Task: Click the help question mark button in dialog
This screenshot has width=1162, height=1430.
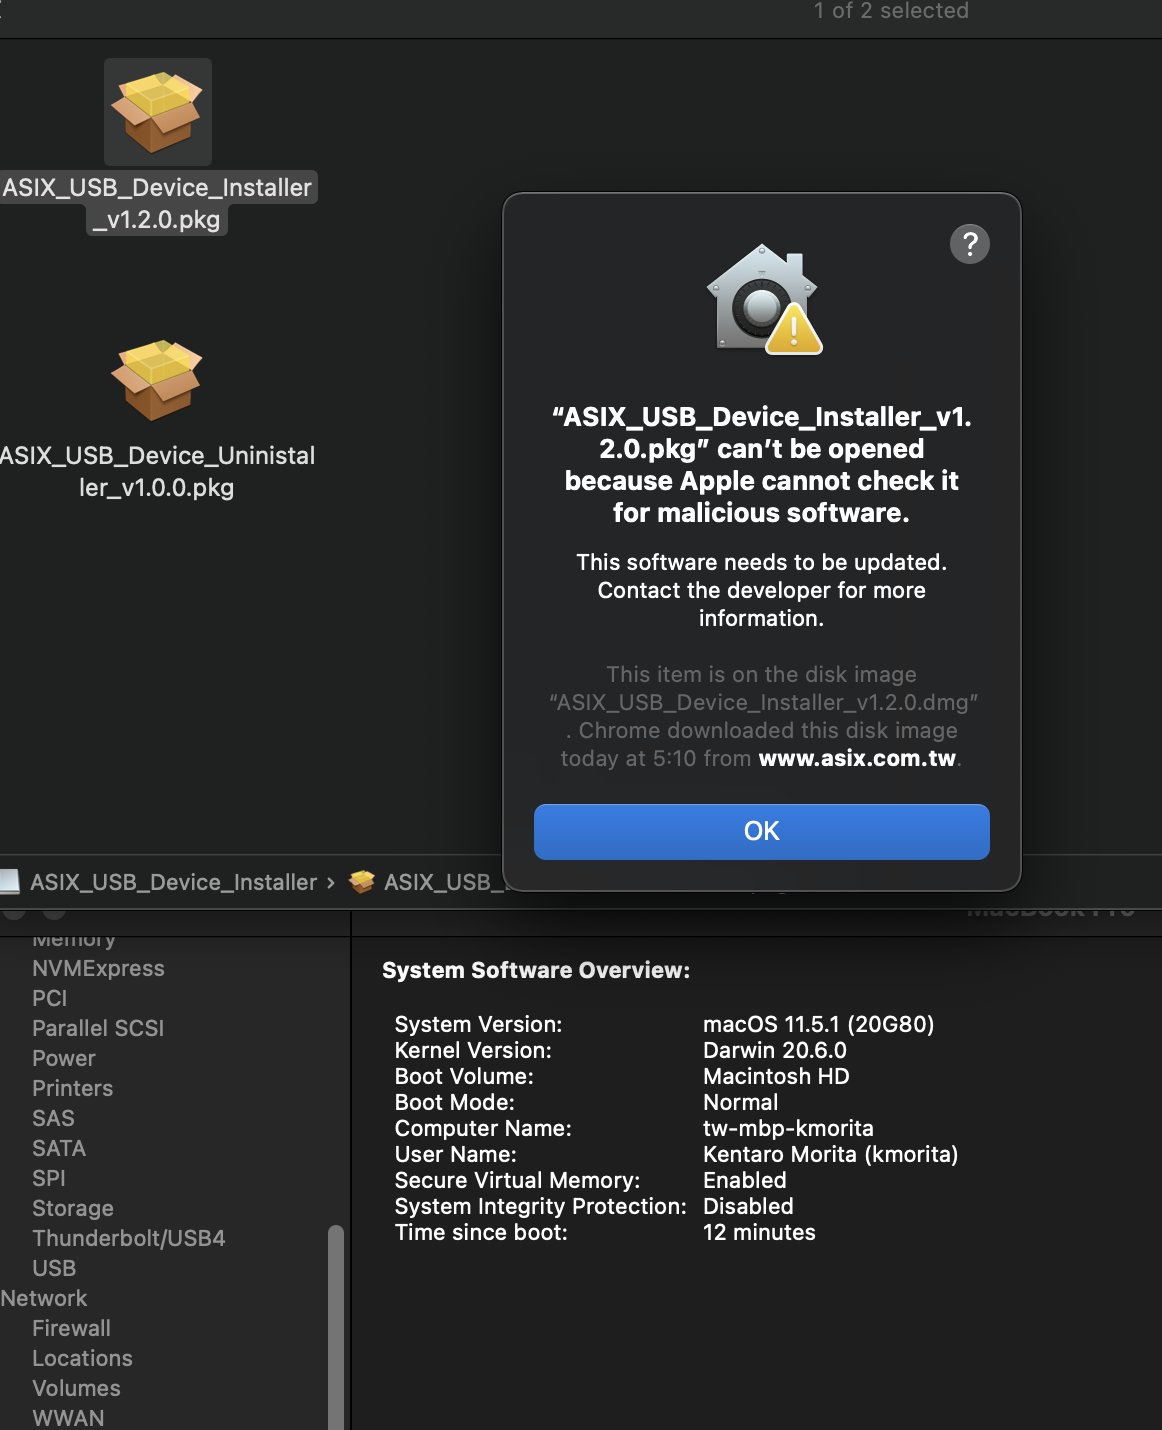Action: pyautogui.click(x=969, y=244)
